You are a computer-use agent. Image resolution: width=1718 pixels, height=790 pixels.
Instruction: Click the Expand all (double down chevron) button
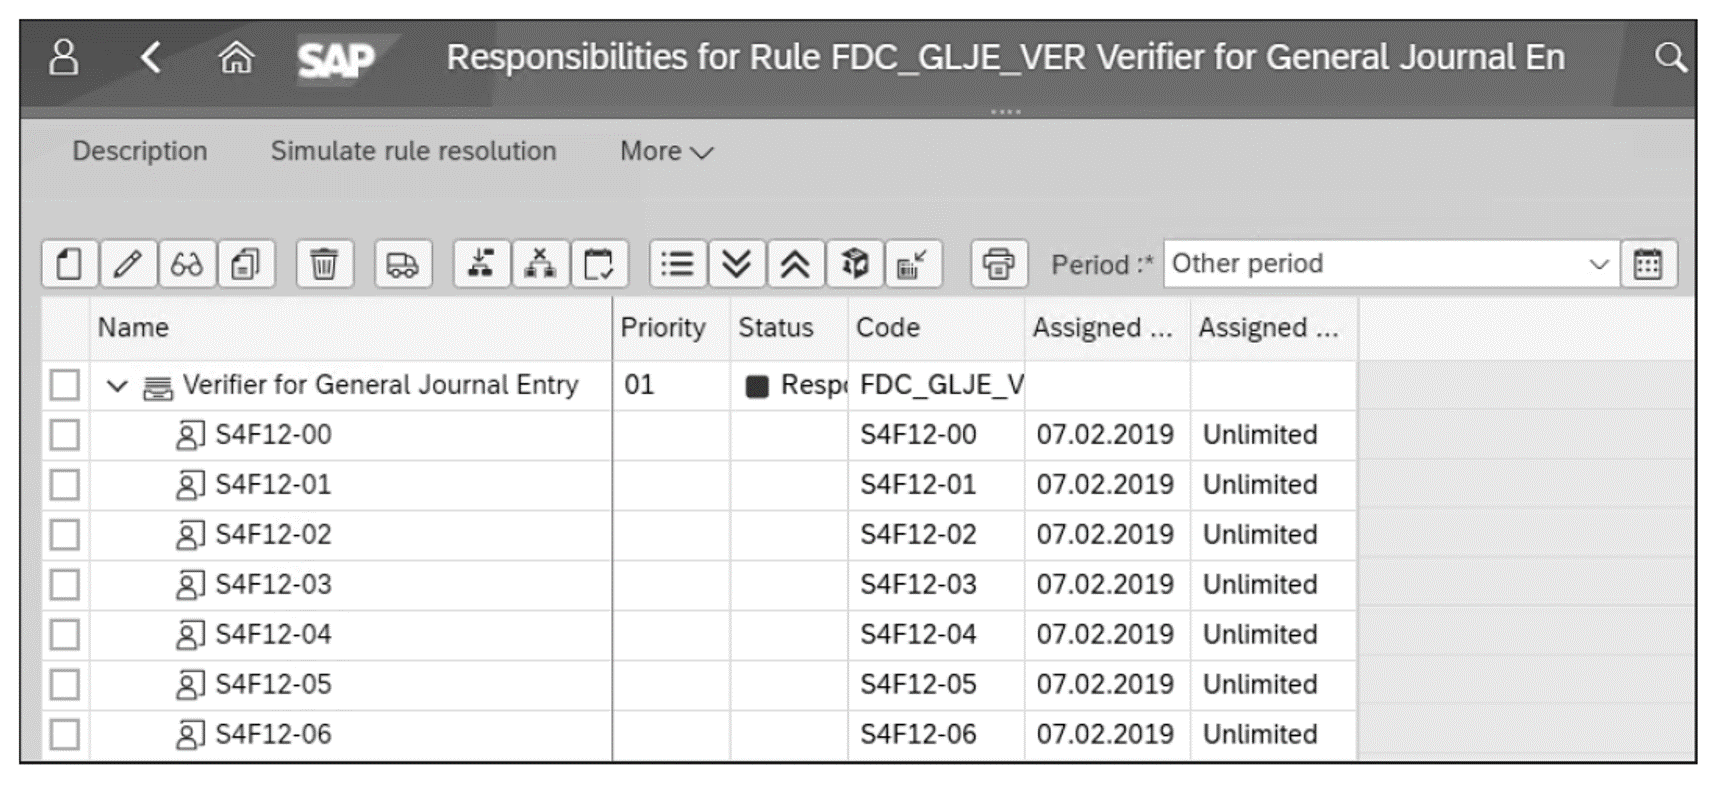pos(736,264)
